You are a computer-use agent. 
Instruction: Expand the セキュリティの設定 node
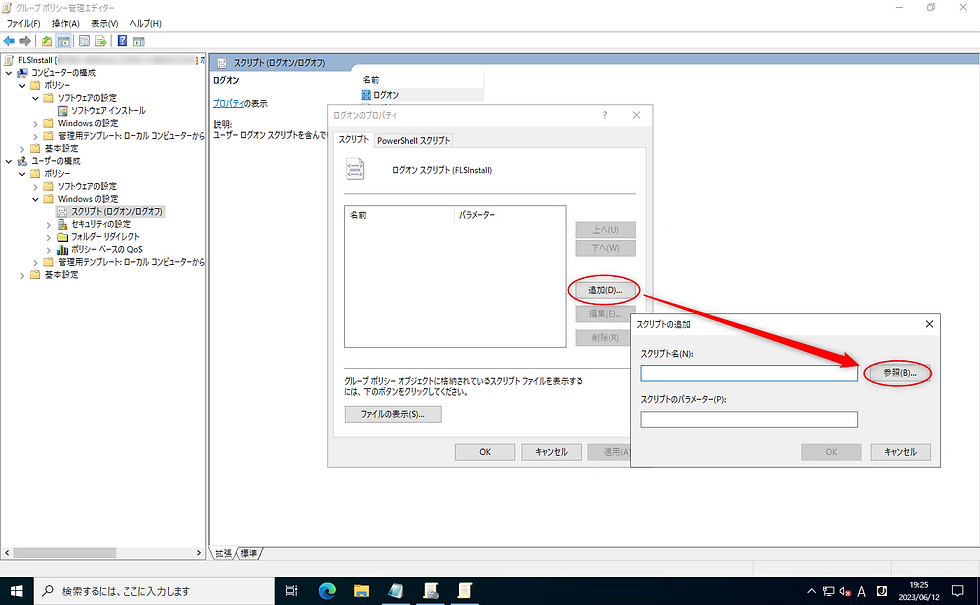coord(49,224)
